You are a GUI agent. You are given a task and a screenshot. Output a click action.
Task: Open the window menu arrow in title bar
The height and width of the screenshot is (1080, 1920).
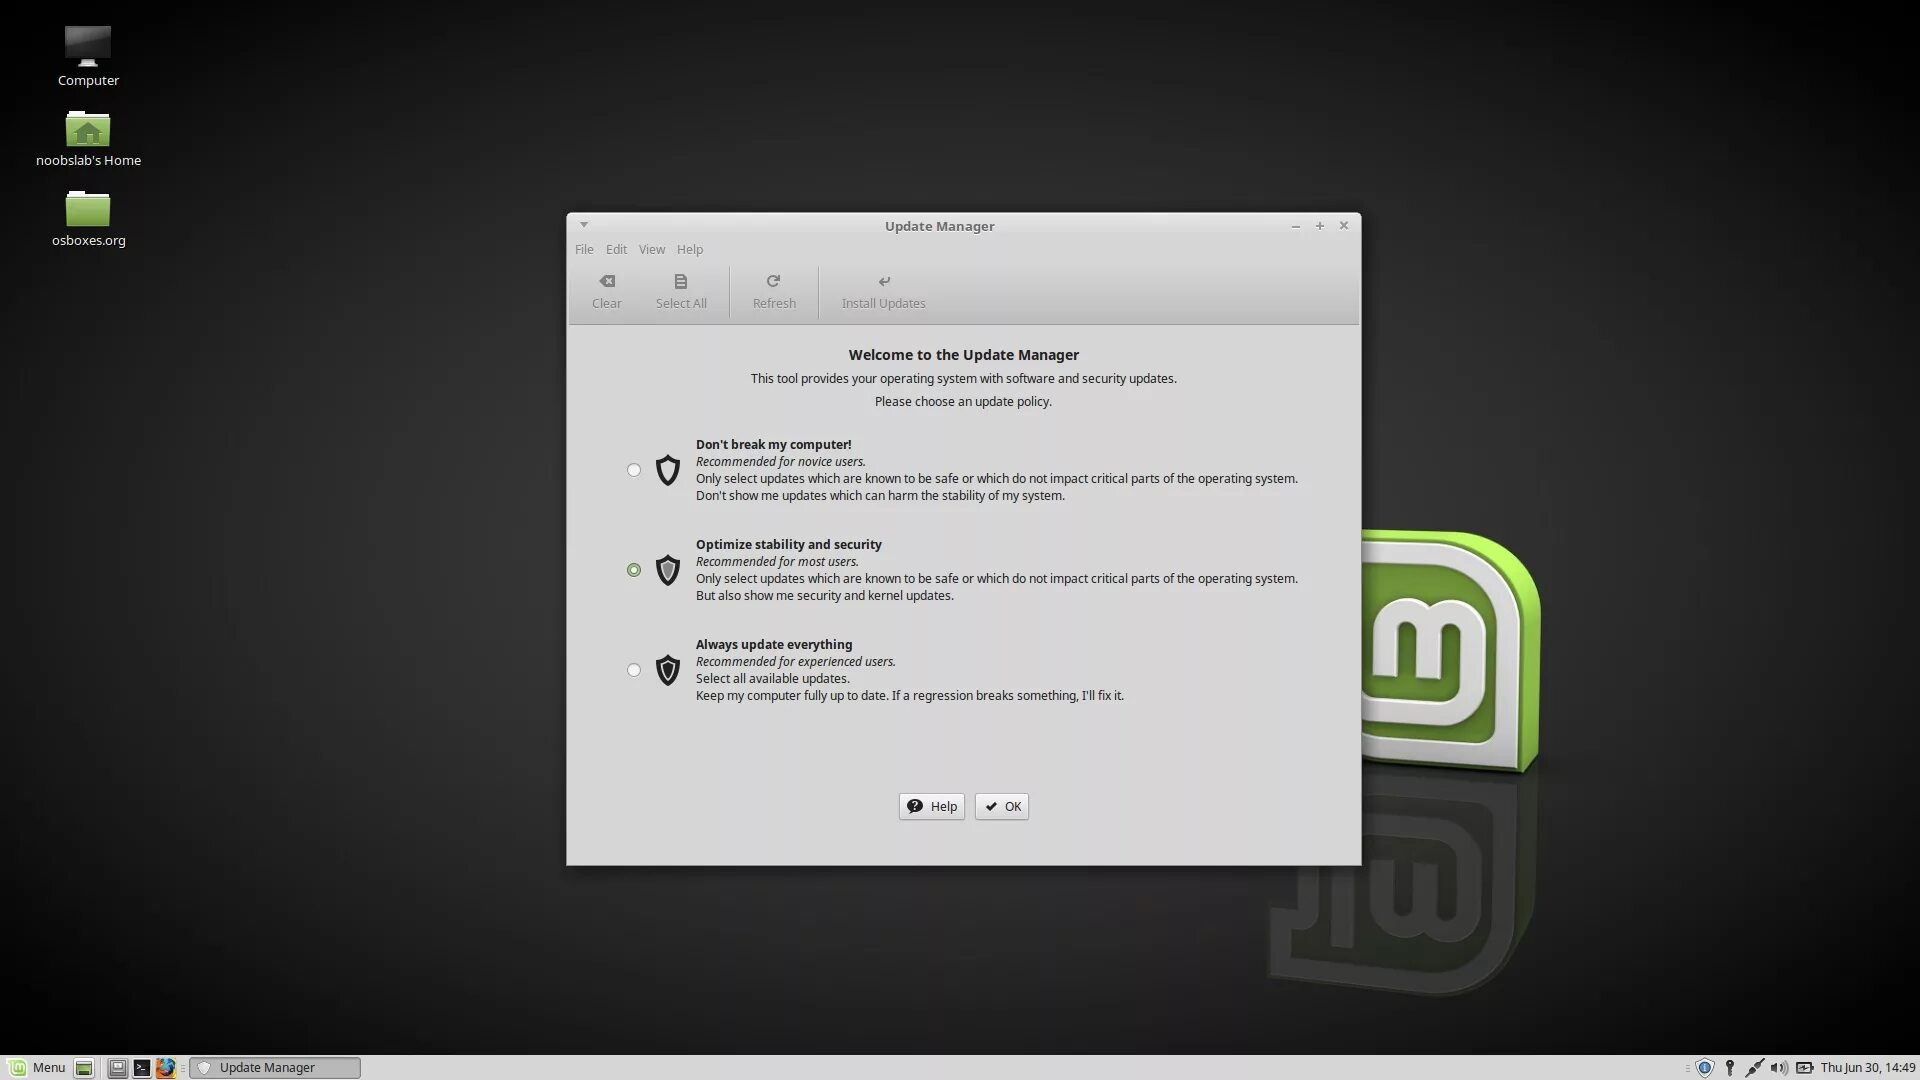[584, 225]
